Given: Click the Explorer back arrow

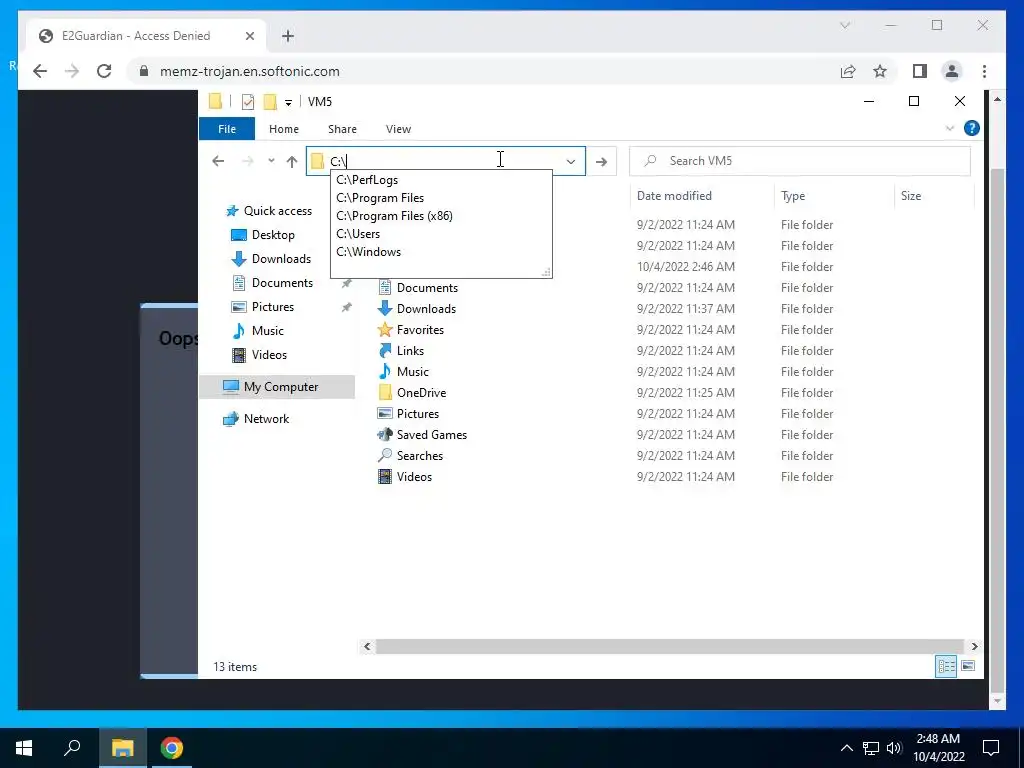Looking at the screenshot, I should 218,161.
